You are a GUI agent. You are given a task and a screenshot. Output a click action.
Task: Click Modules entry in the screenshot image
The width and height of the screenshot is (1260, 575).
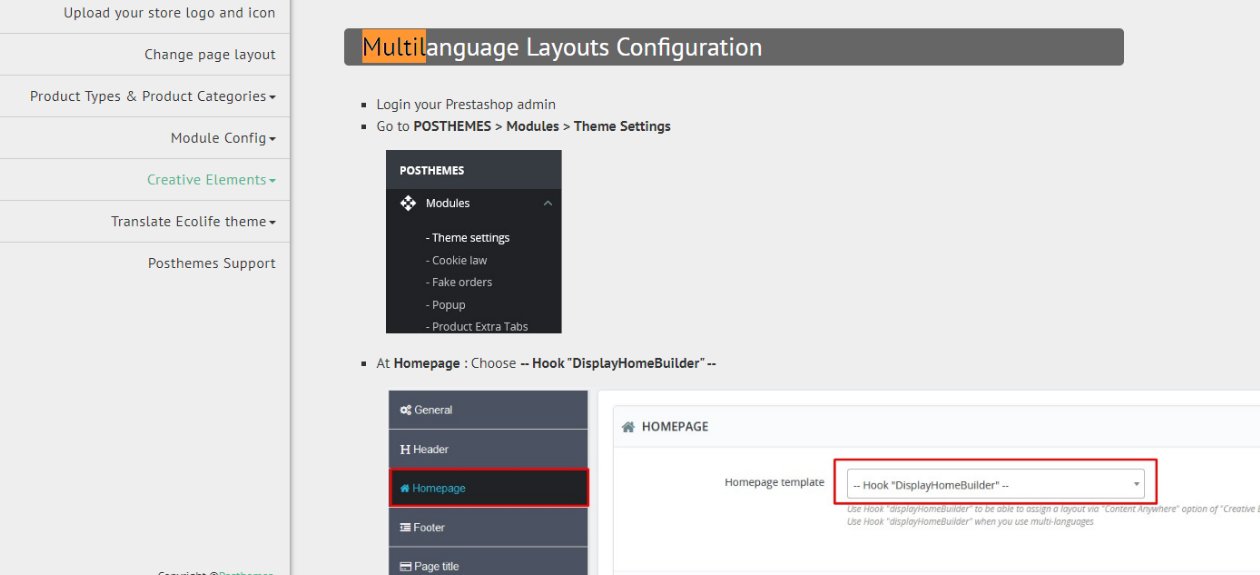point(447,203)
